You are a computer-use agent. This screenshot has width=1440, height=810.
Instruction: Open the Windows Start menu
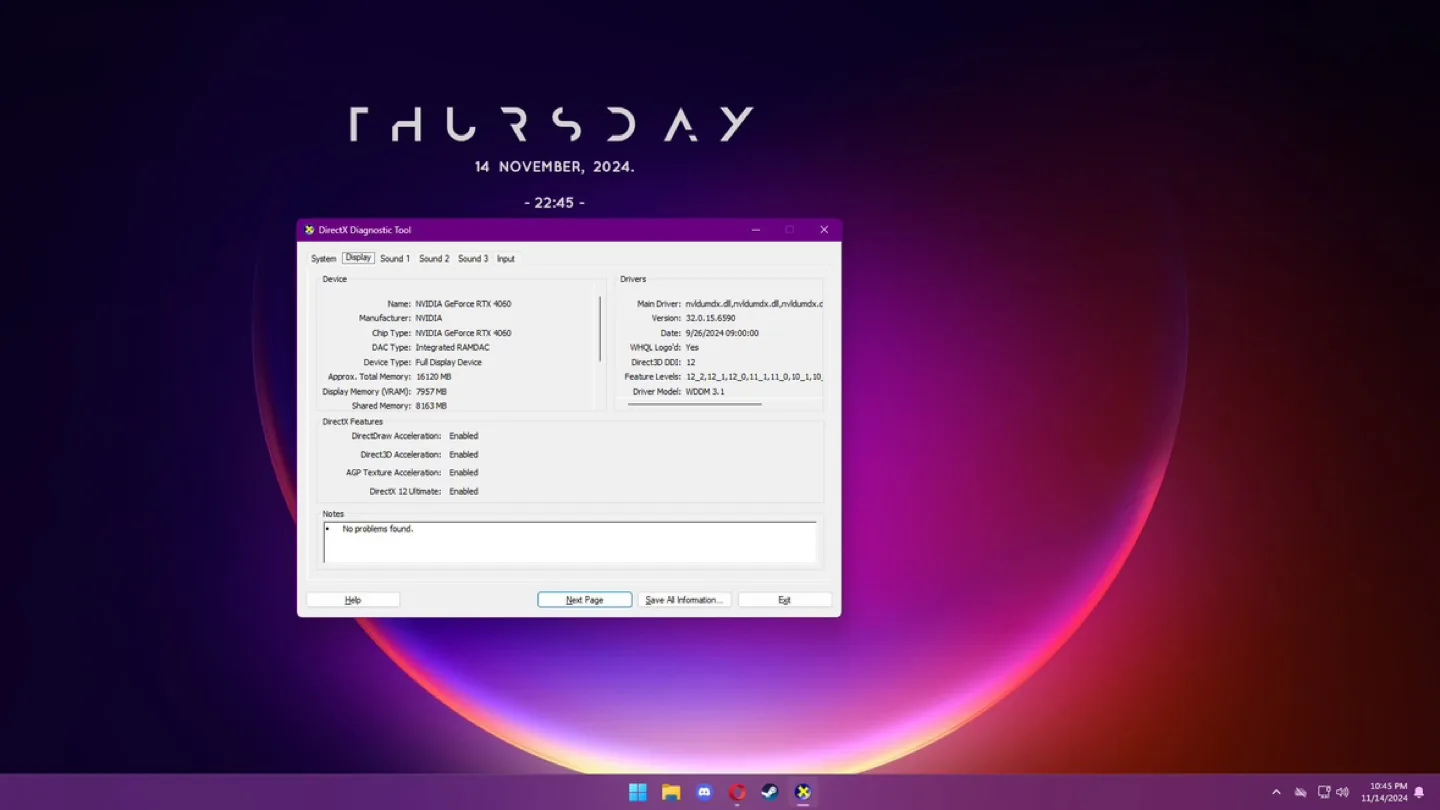coord(637,792)
